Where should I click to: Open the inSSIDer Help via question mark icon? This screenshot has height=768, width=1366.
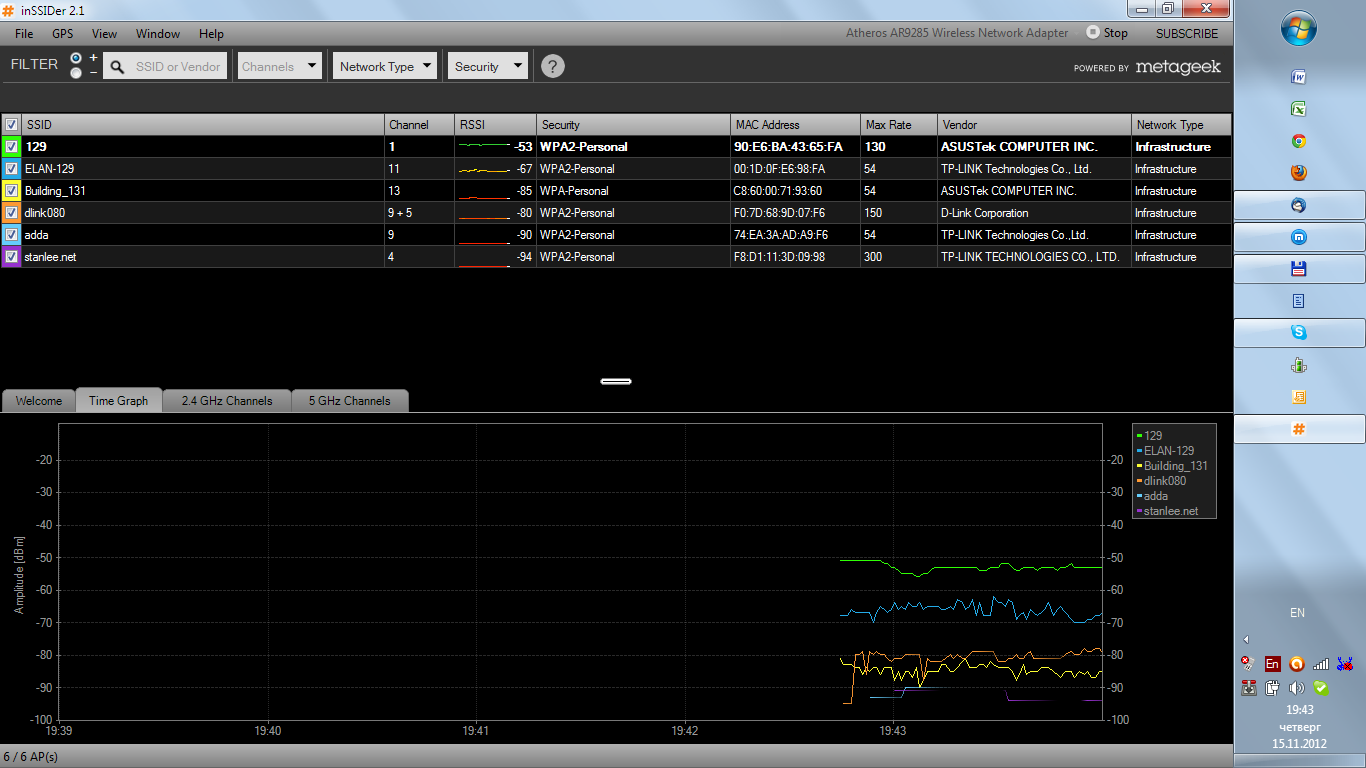[x=552, y=66]
